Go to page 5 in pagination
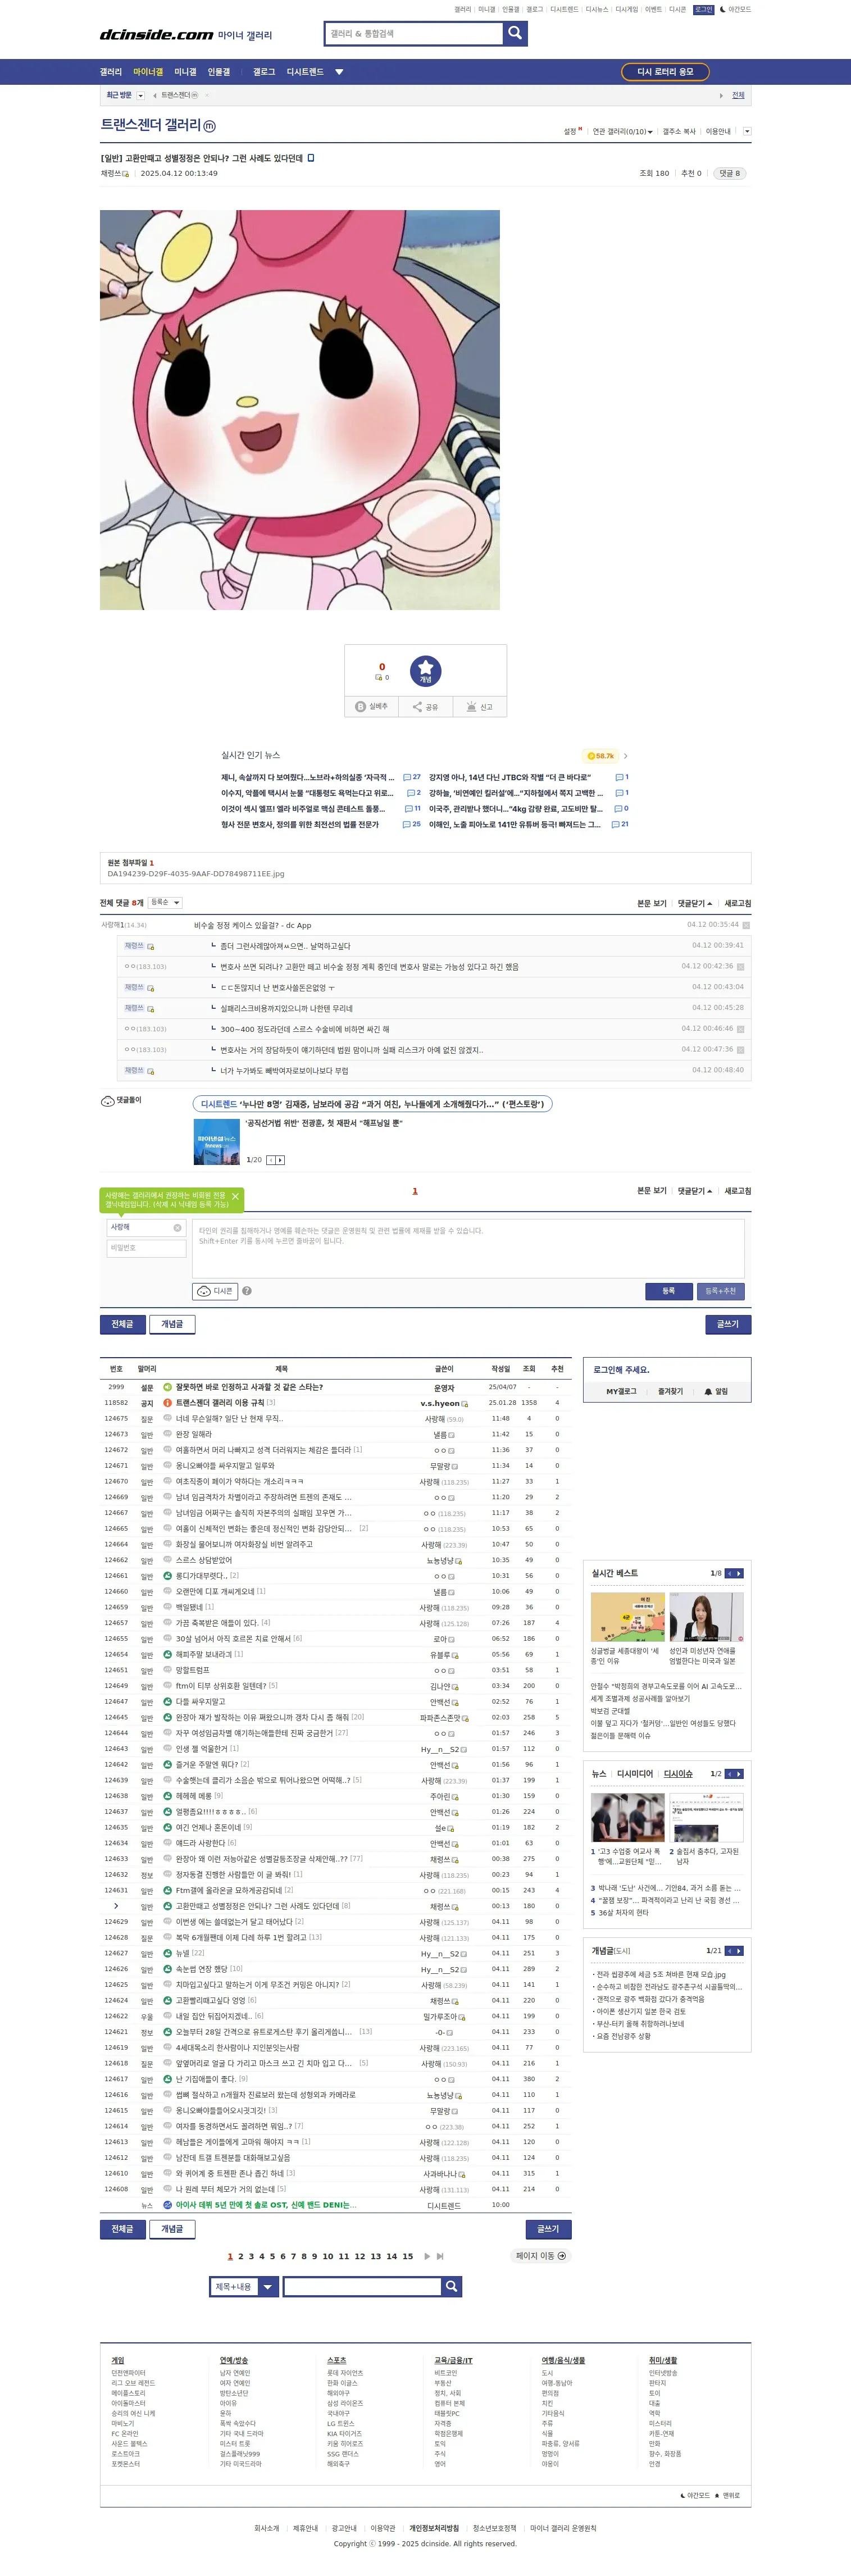The image size is (851, 2576). [x=272, y=2256]
